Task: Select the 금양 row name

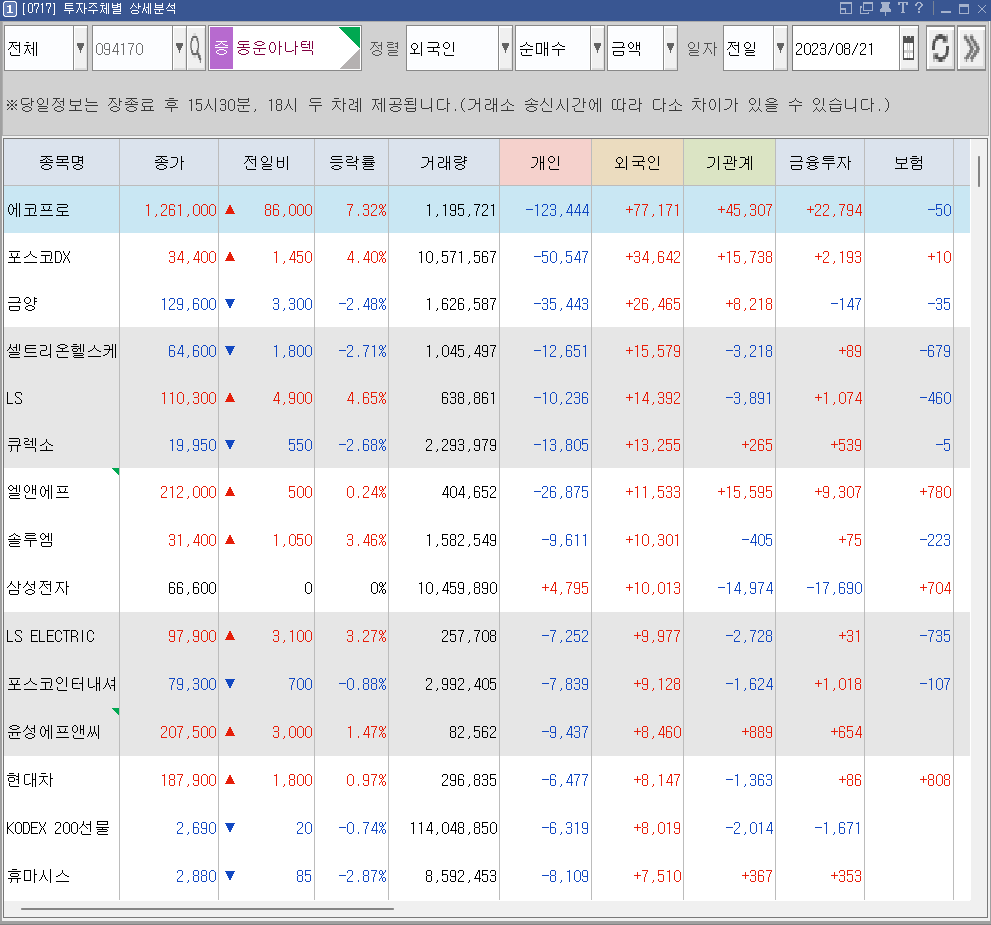Action: coord(22,304)
